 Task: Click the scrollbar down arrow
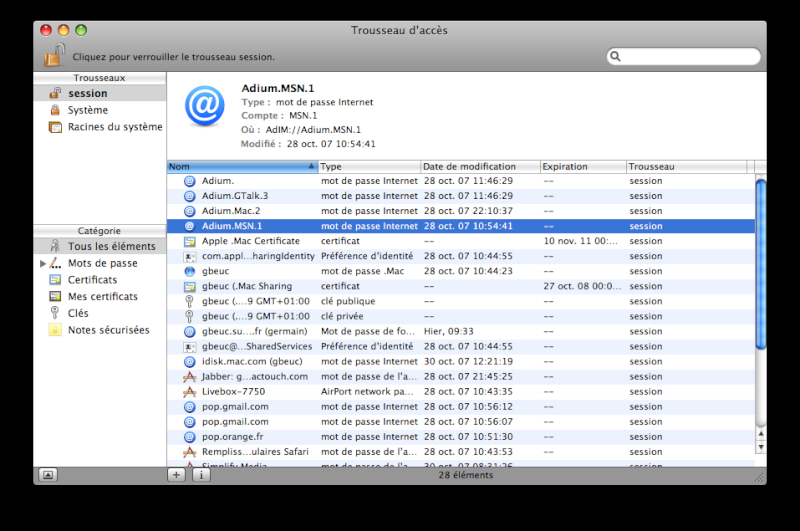coord(761,447)
